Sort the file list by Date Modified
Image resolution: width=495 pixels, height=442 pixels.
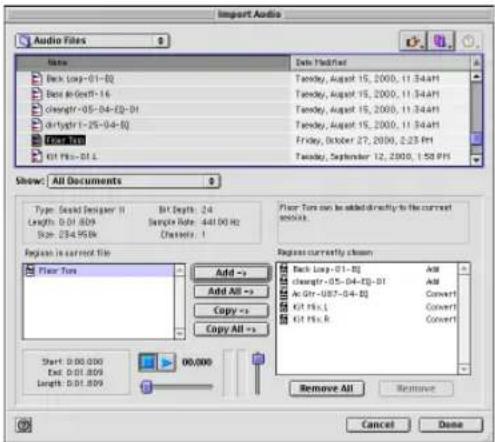pos(380,63)
